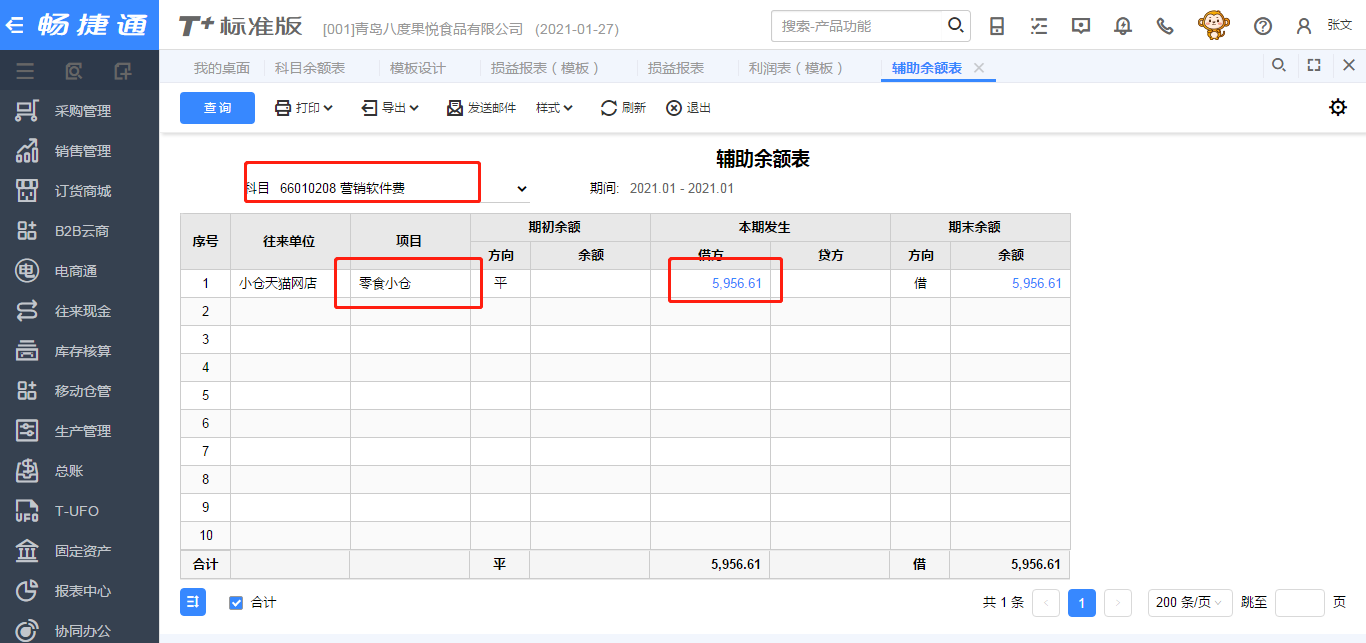Screen dimensions: 1366x643
Task: Go to next page arrow
Action: (x=1118, y=602)
